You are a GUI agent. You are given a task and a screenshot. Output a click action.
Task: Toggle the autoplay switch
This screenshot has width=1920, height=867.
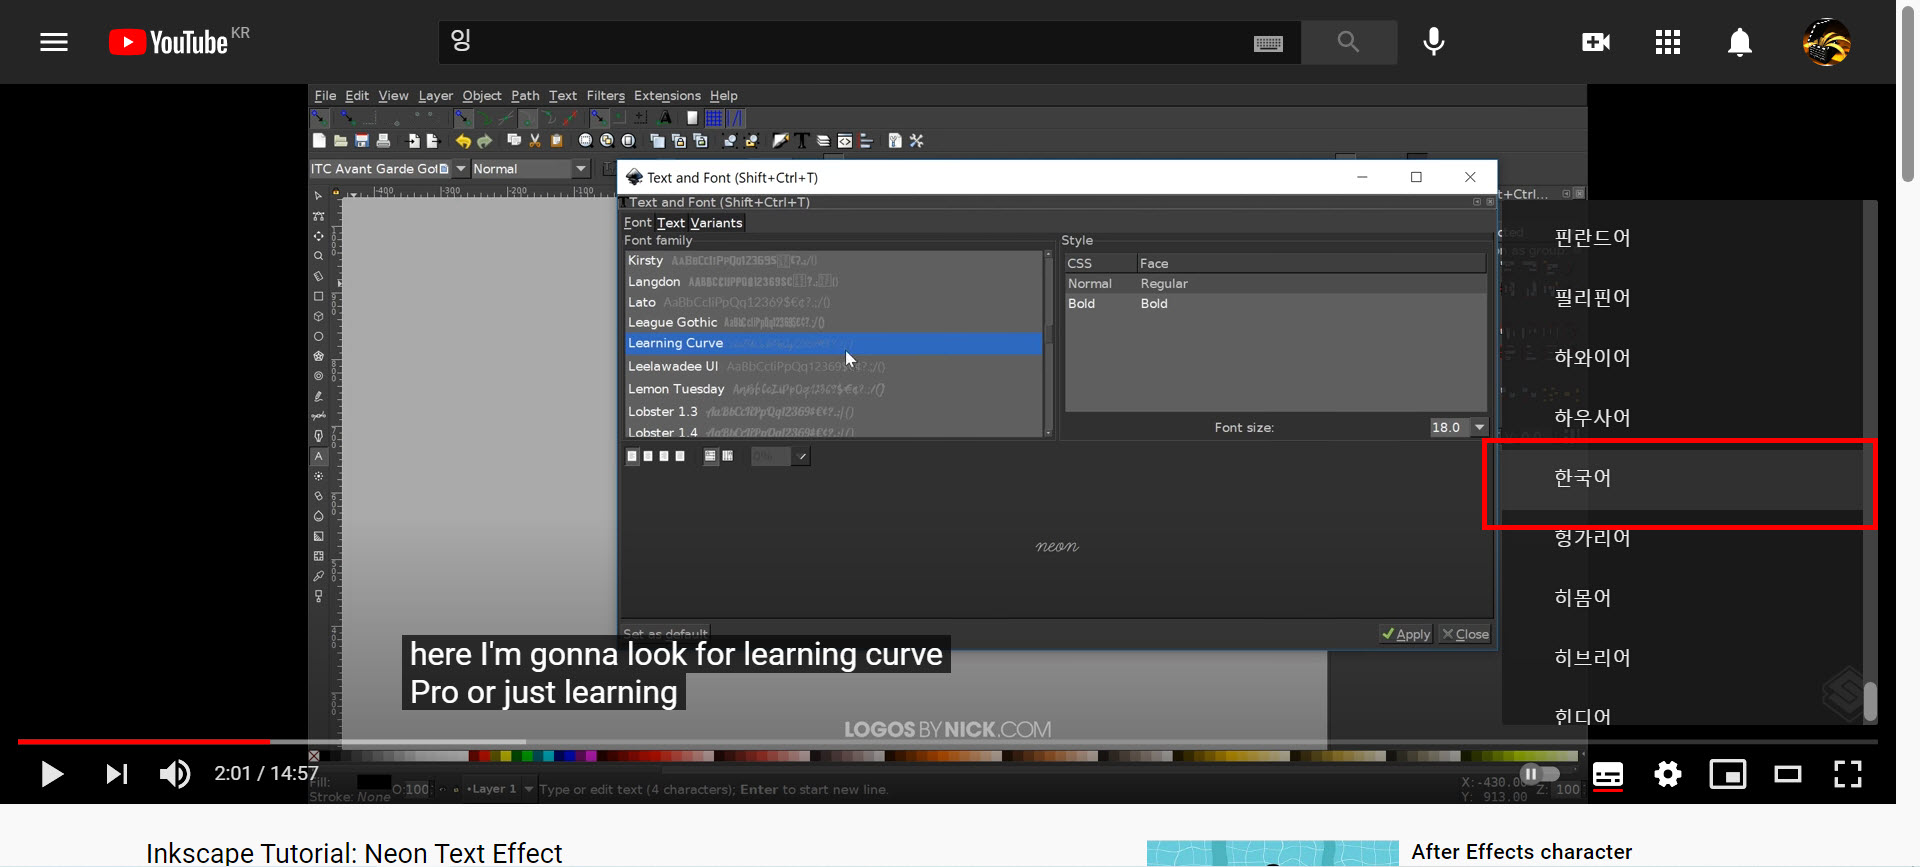click(1540, 774)
